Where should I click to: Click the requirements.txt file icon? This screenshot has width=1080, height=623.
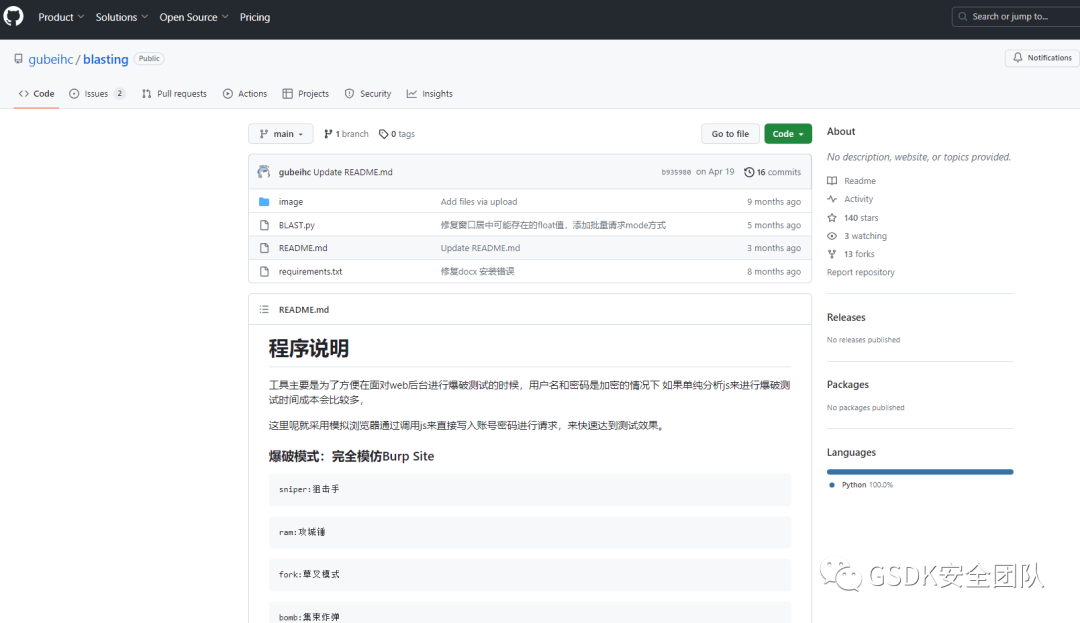[x=264, y=271]
